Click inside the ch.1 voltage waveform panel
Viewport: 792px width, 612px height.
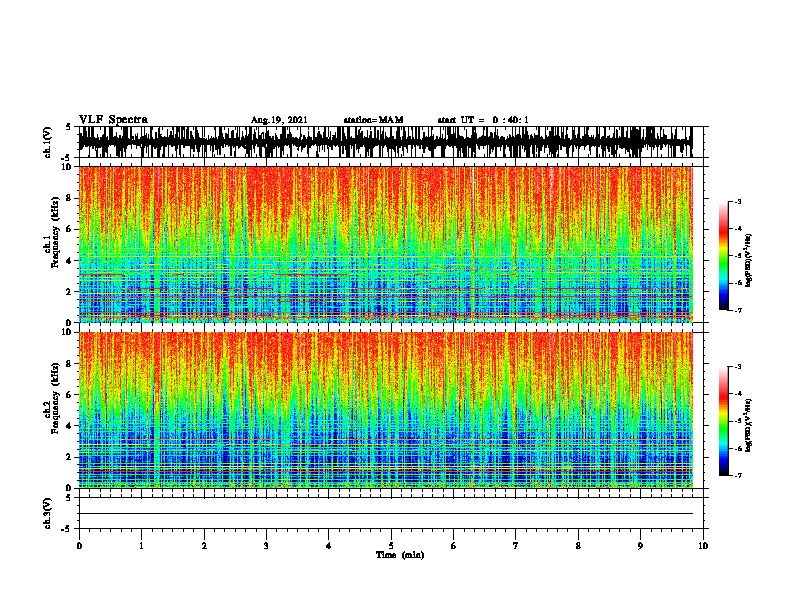coord(393,142)
